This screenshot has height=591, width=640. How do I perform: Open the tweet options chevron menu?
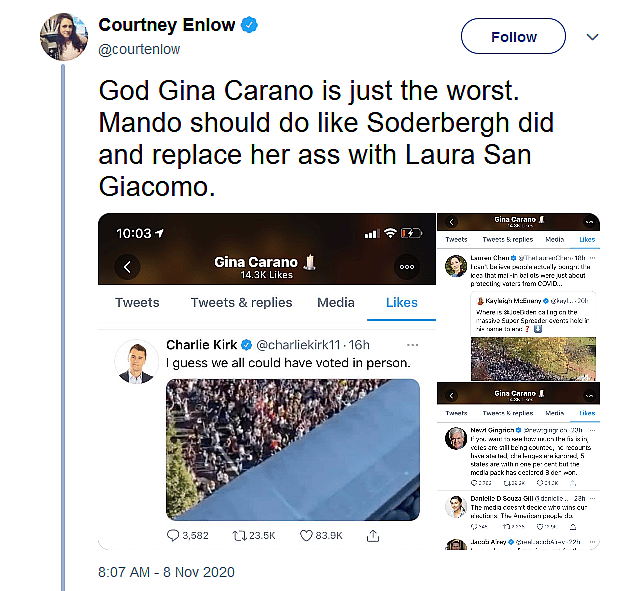[x=592, y=37]
